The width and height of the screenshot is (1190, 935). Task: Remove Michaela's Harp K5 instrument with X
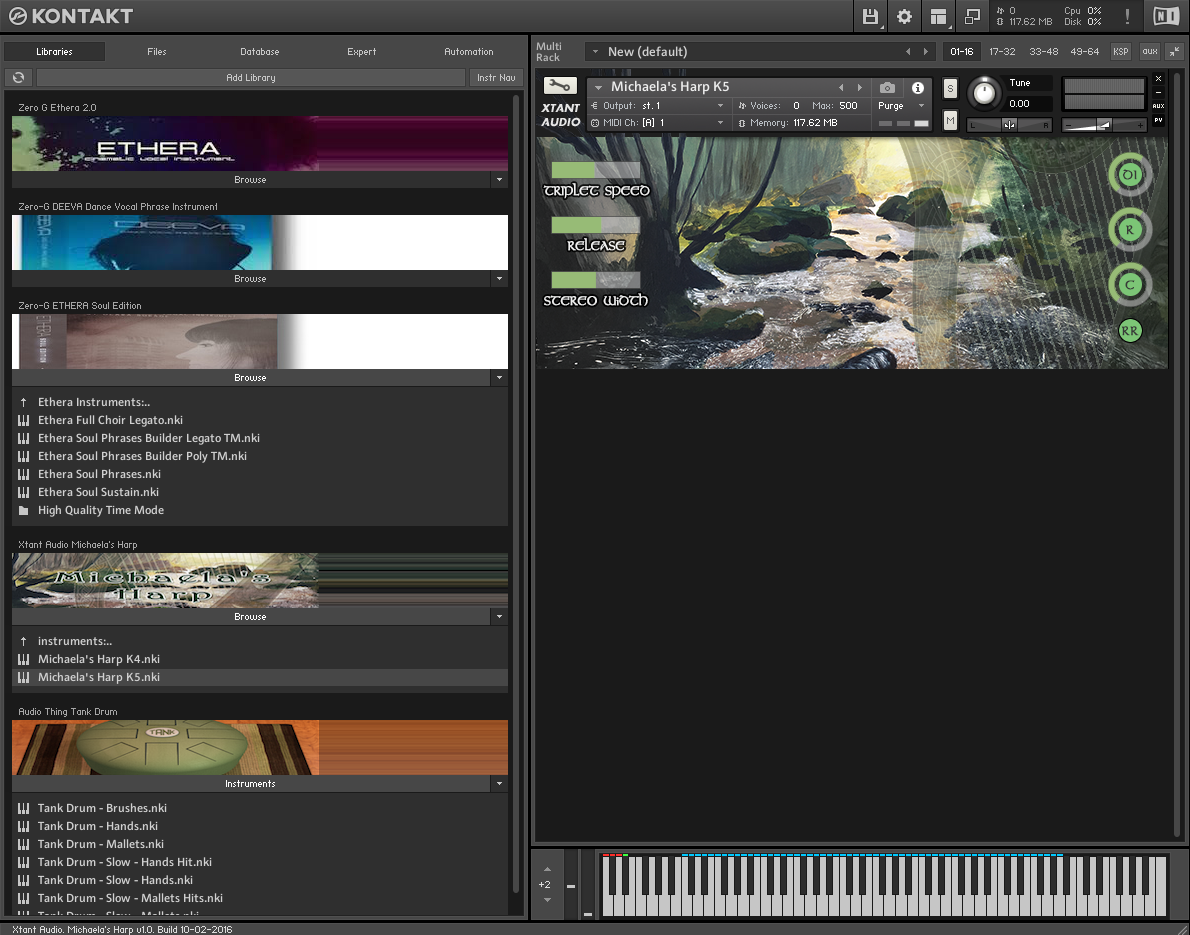(x=1158, y=78)
